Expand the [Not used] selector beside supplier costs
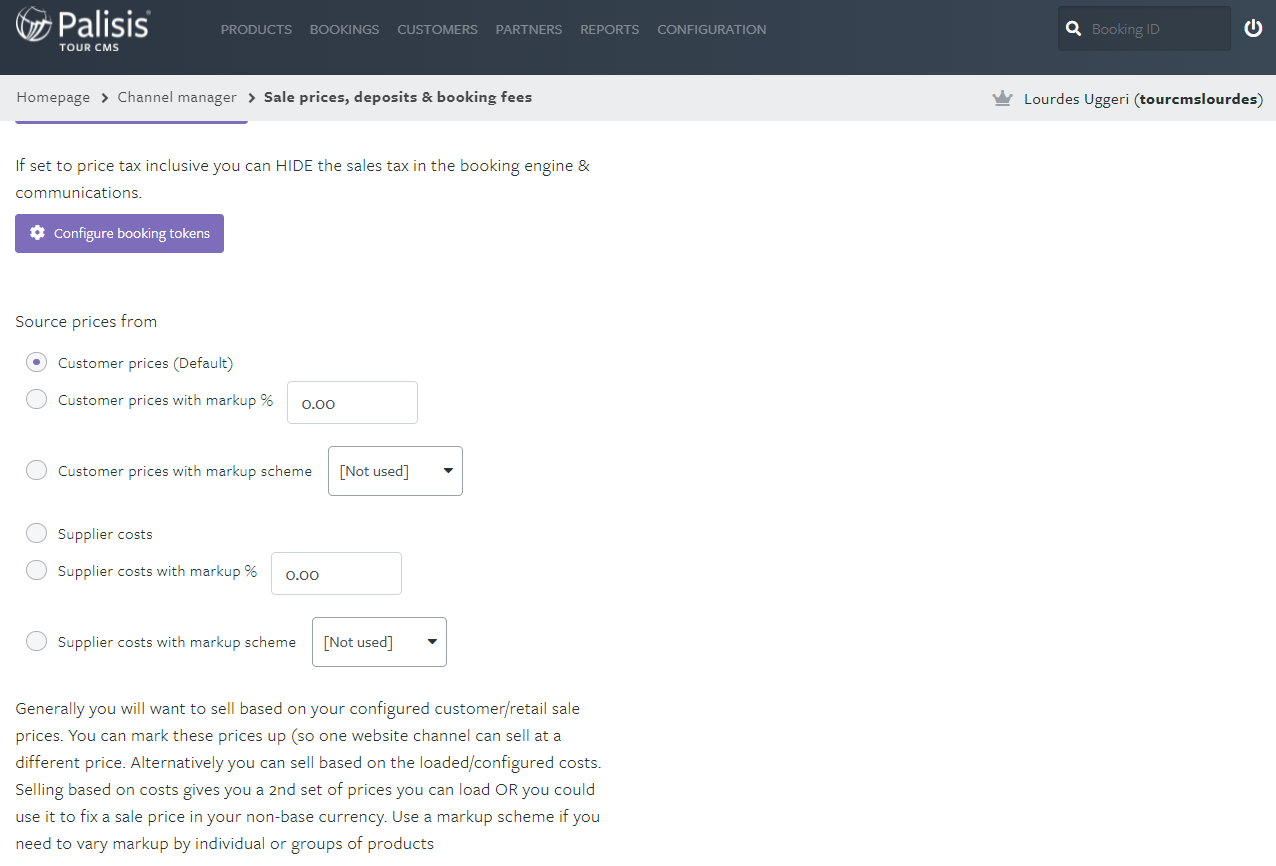The image size is (1276, 866). tap(379, 641)
